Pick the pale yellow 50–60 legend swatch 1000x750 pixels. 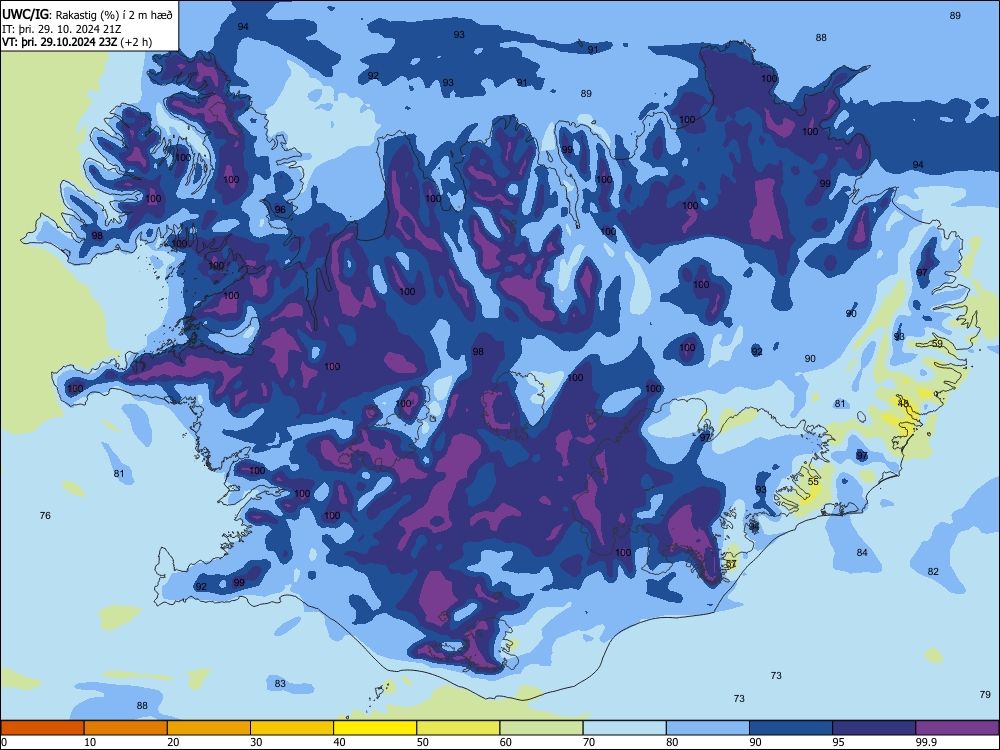pyautogui.click(x=458, y=728)
